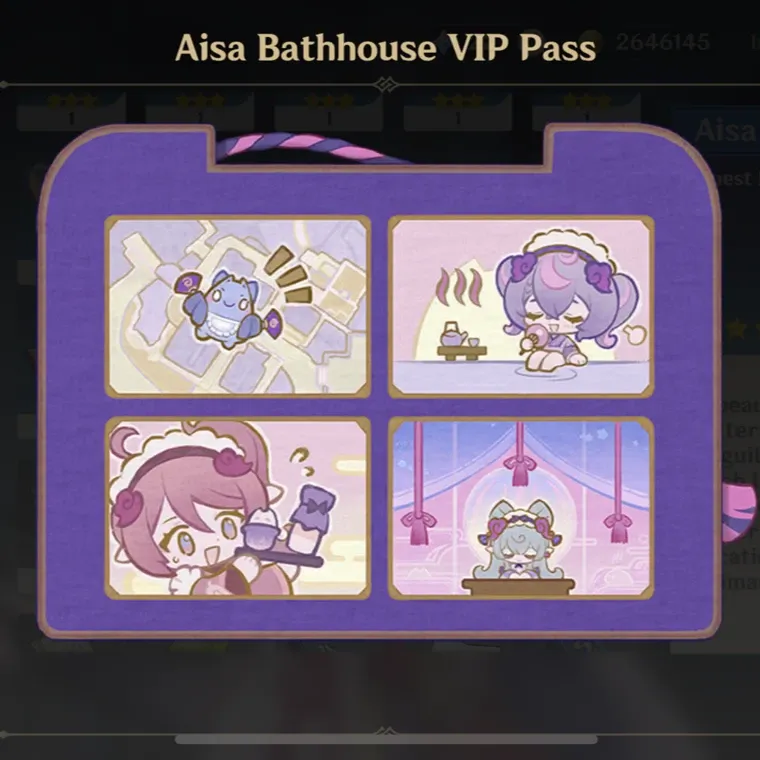Viewport: 760px width, 760px height.
Task: Select the tea serving panel
Action: 238,508
